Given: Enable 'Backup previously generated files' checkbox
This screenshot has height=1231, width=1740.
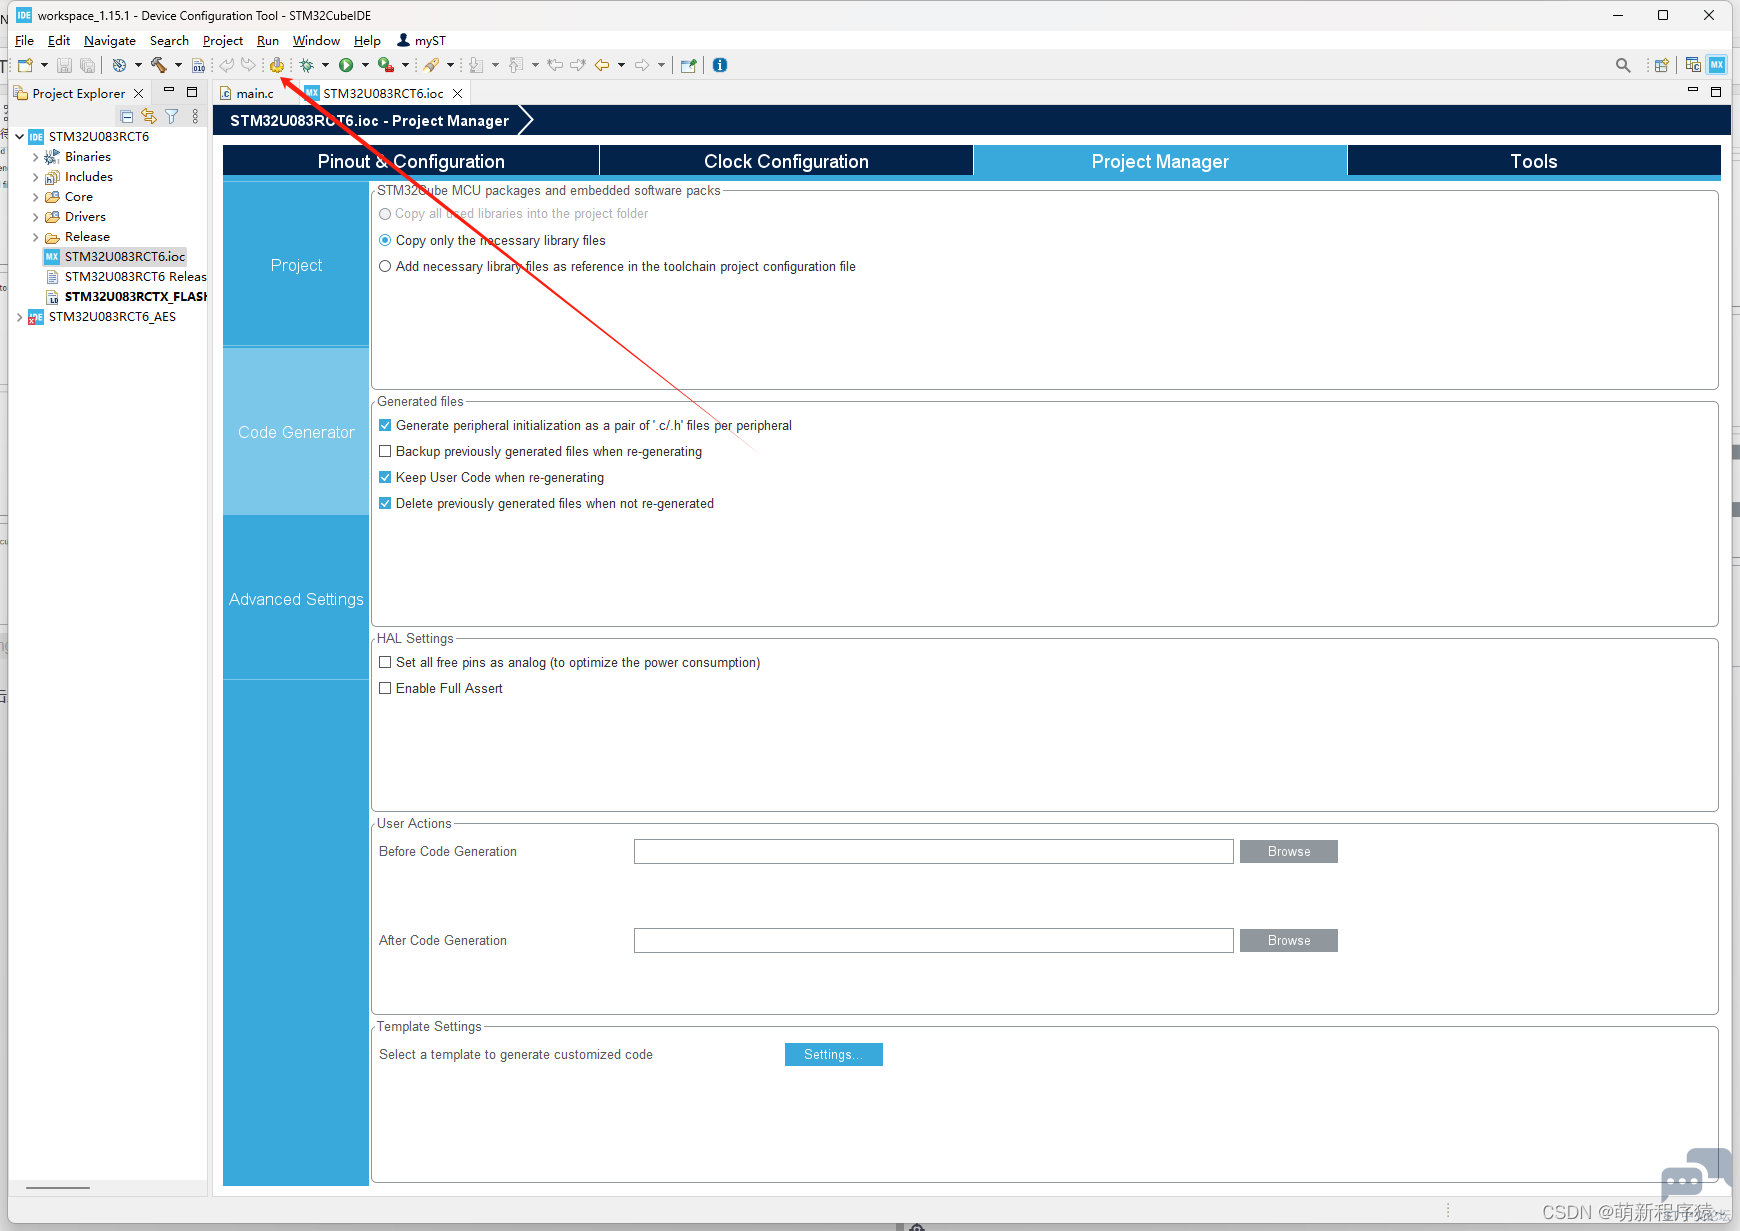Looking at the screenshot, I should pyautogui.click(x=385, y=451).
